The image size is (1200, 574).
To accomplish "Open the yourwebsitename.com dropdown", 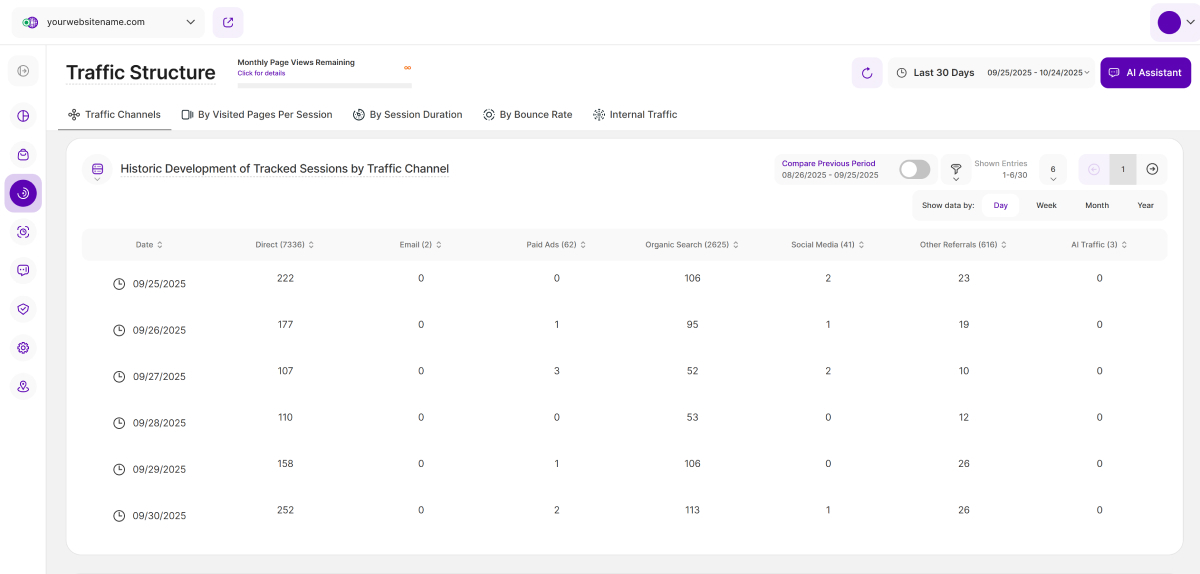I will (x=108, y=22).
